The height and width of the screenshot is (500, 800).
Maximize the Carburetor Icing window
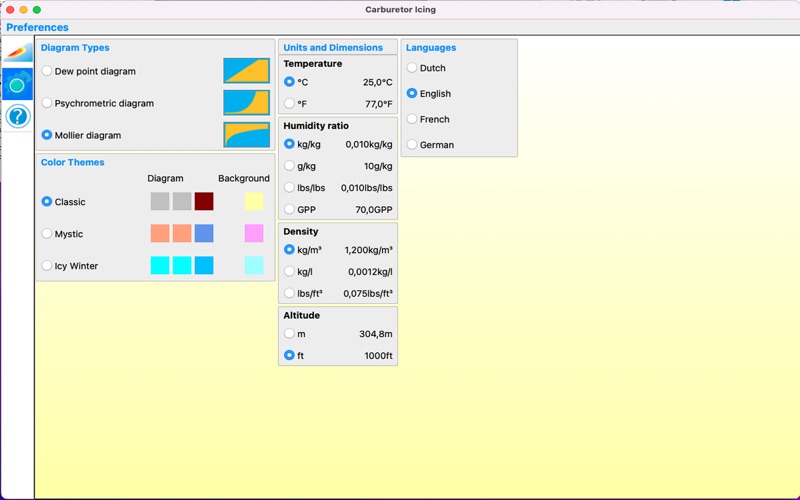click(37, 10)
